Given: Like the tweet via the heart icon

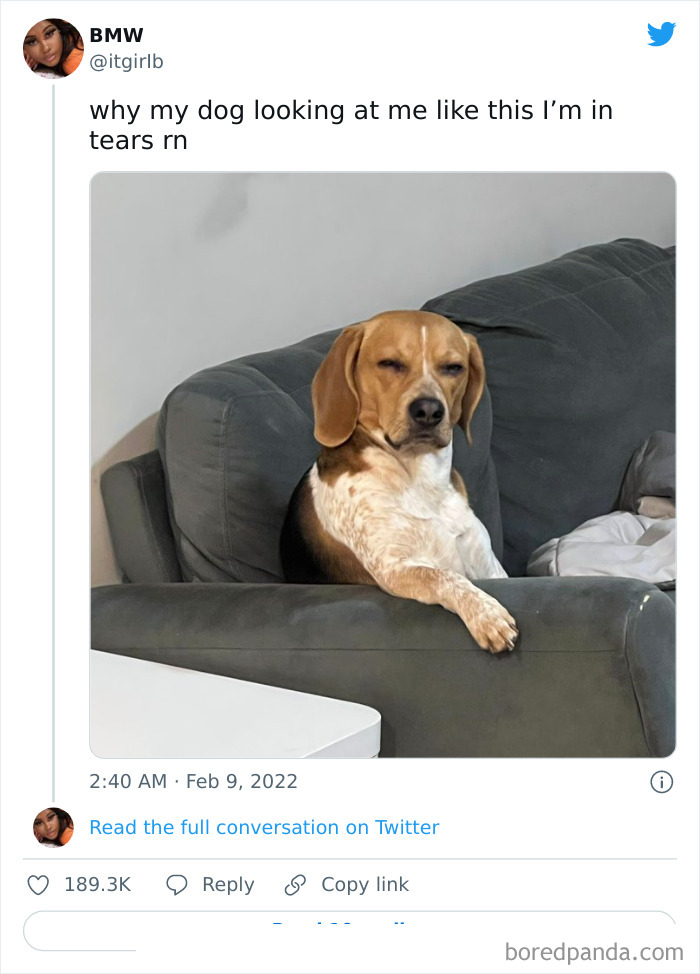Looking at the screenshot, I should (x=39, y=884).
